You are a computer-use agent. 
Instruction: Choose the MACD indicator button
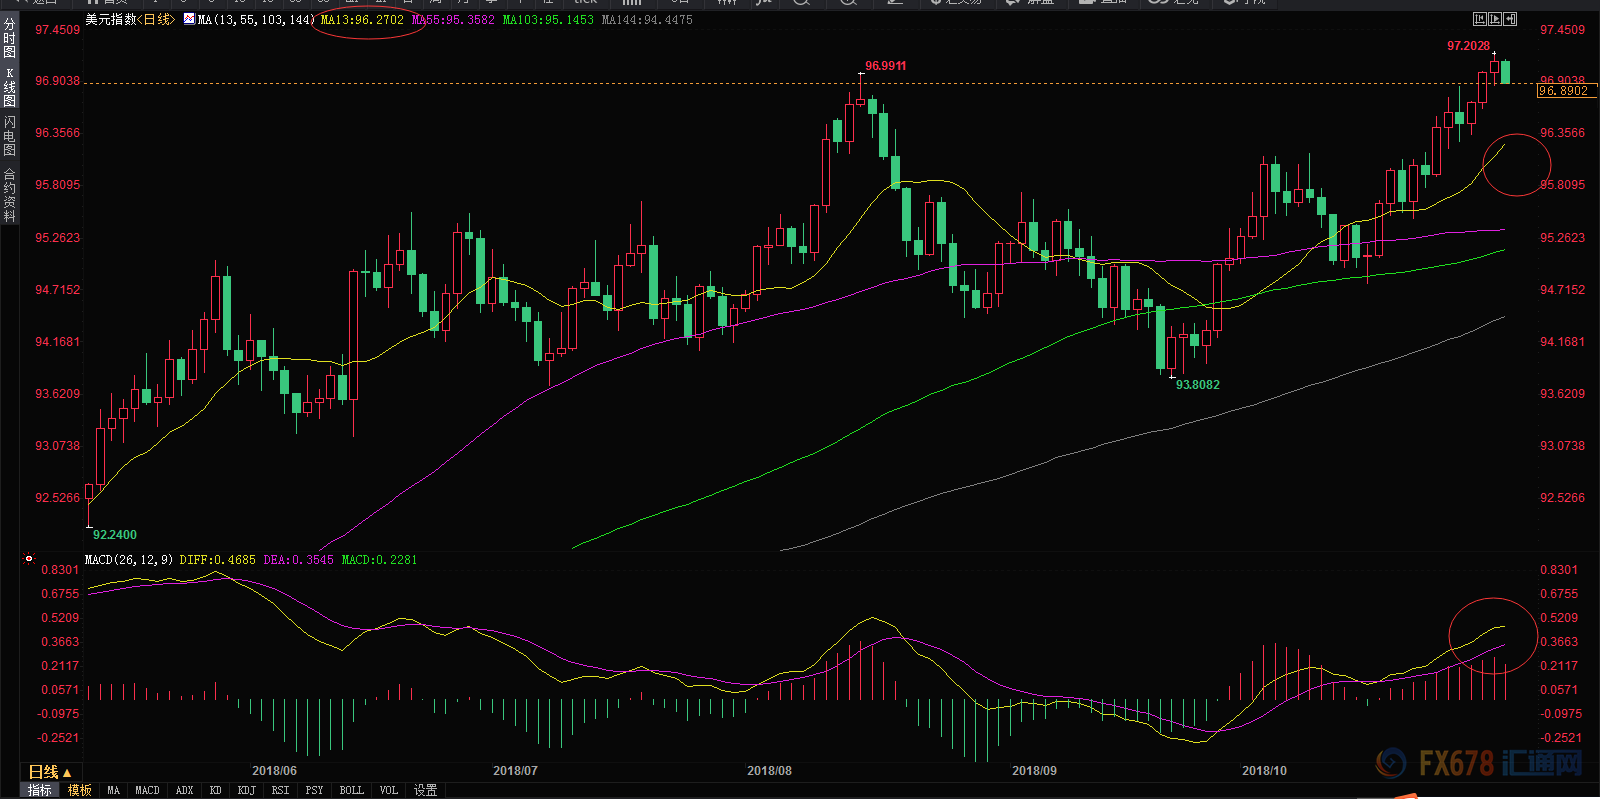tap(147, 790)
